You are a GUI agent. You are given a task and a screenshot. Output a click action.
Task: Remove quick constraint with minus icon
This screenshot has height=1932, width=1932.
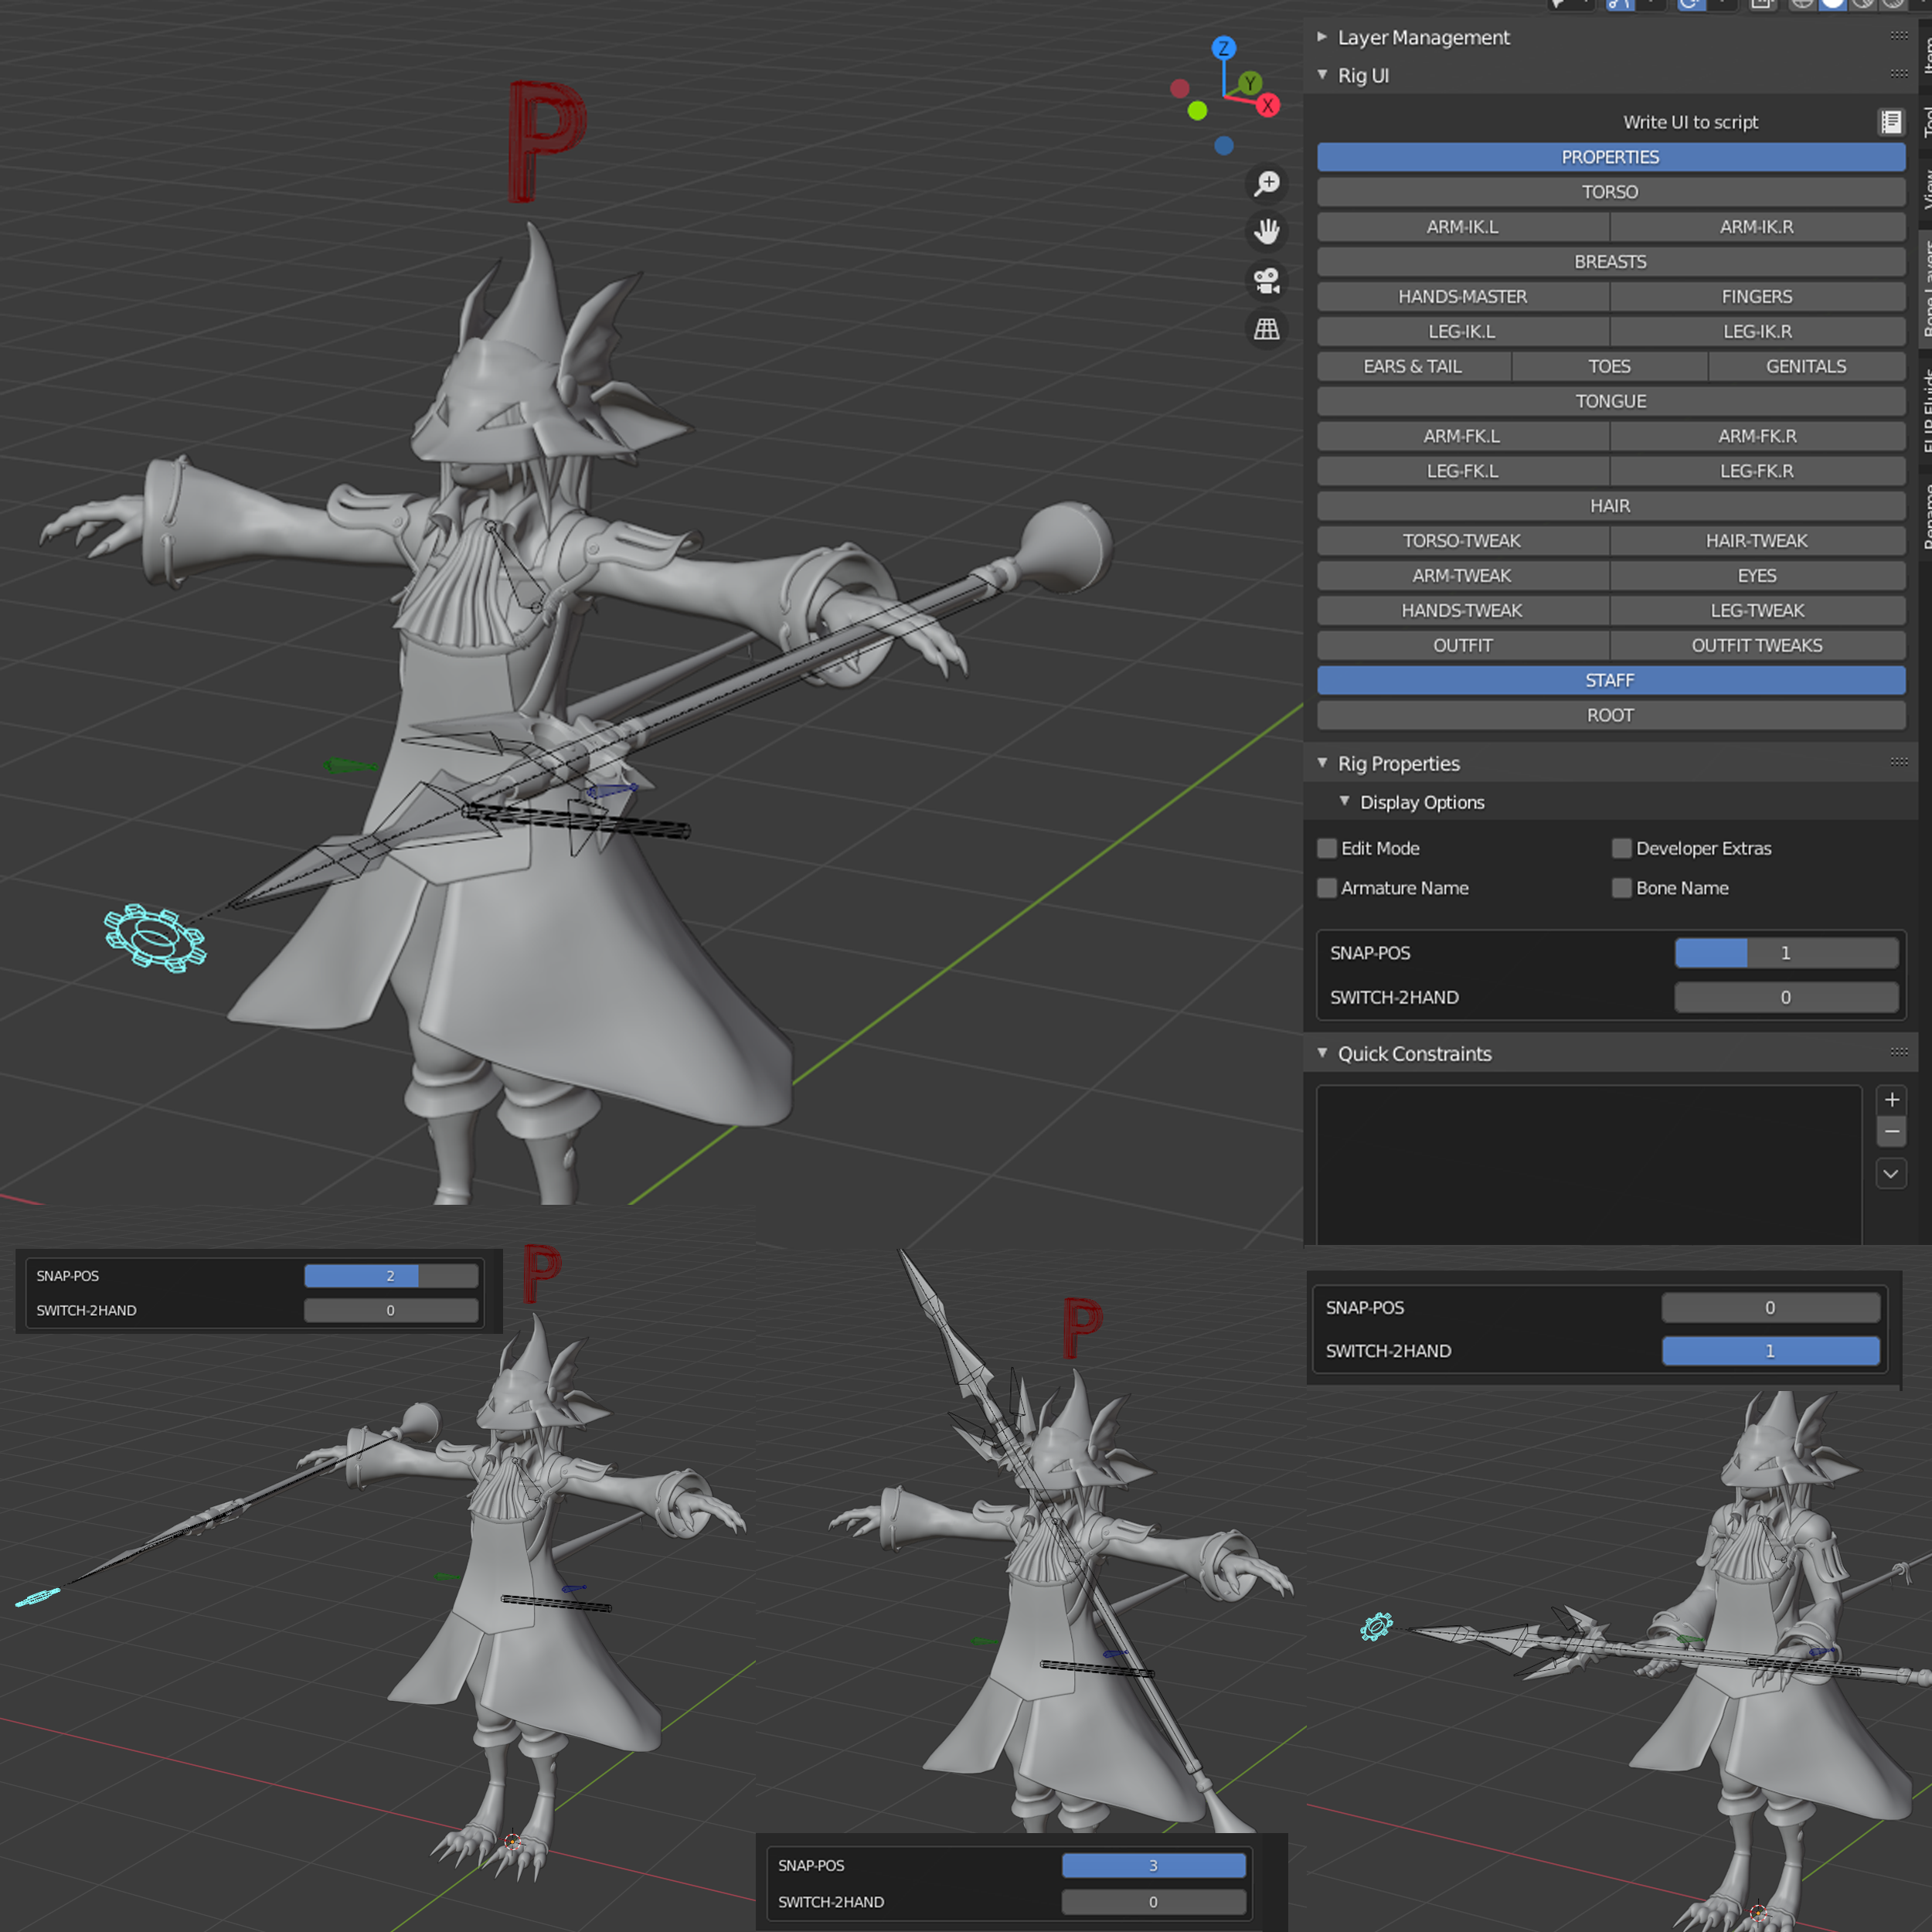click(1891, 1131)
